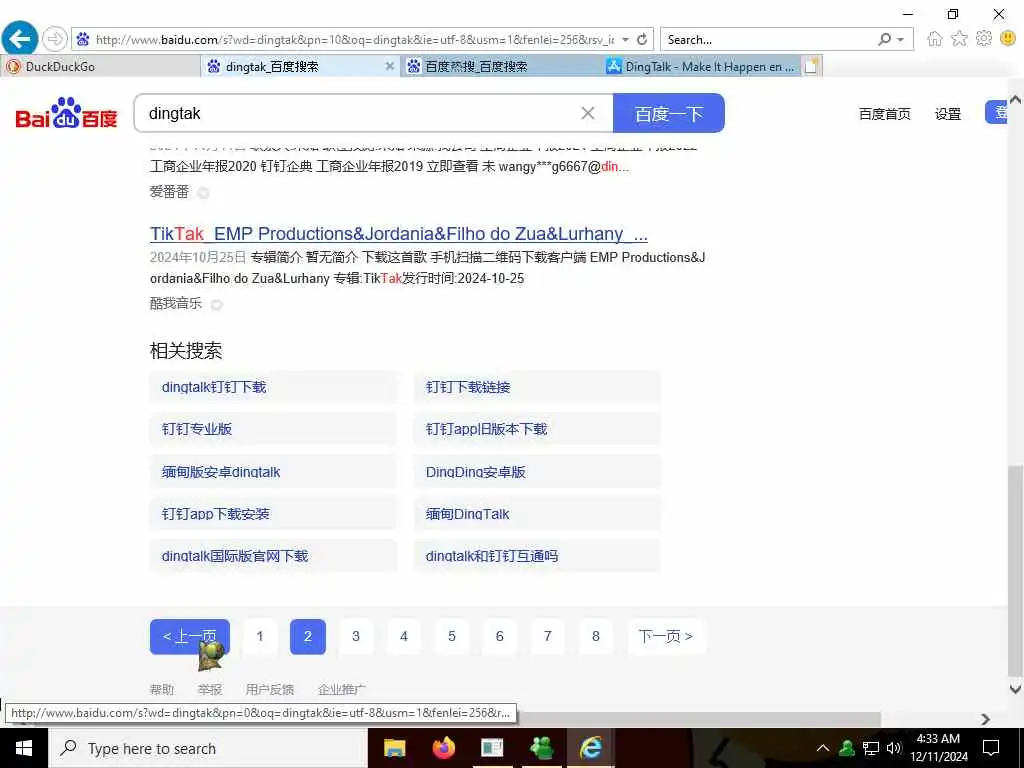Click the browser Back arrow button
Image resolution: width=1024 pixels, height=768 pixels.
pyautogui.click(x=20, y=39)
